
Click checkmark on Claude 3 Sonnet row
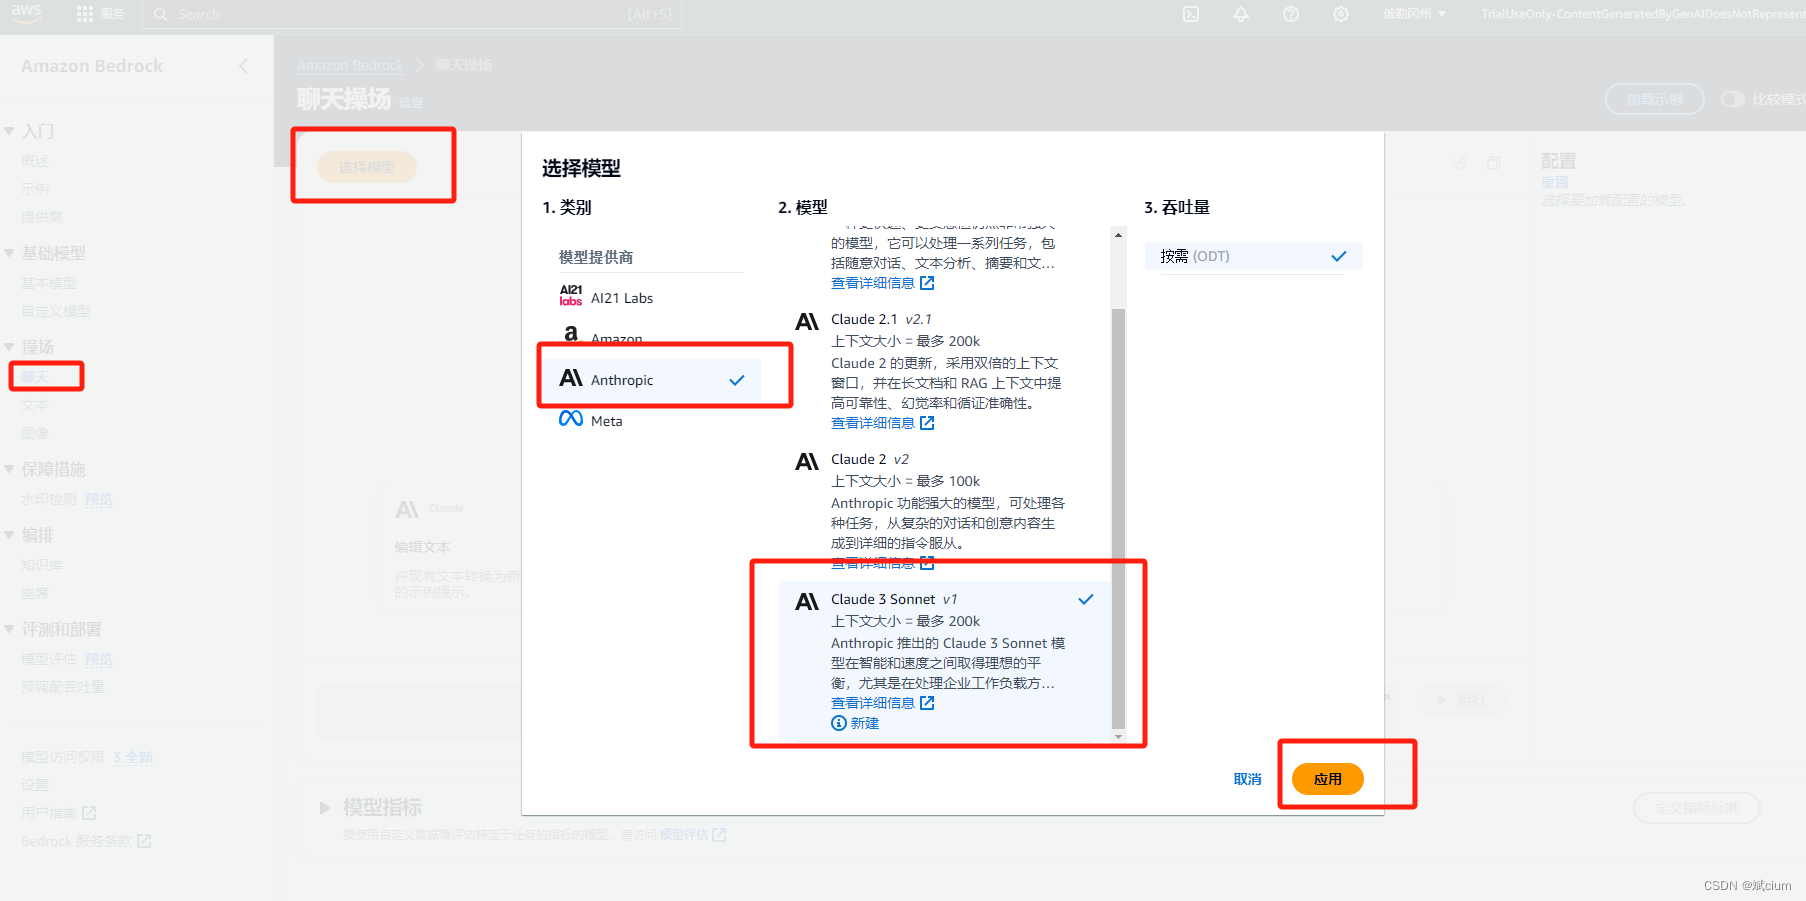(1086, 599)
